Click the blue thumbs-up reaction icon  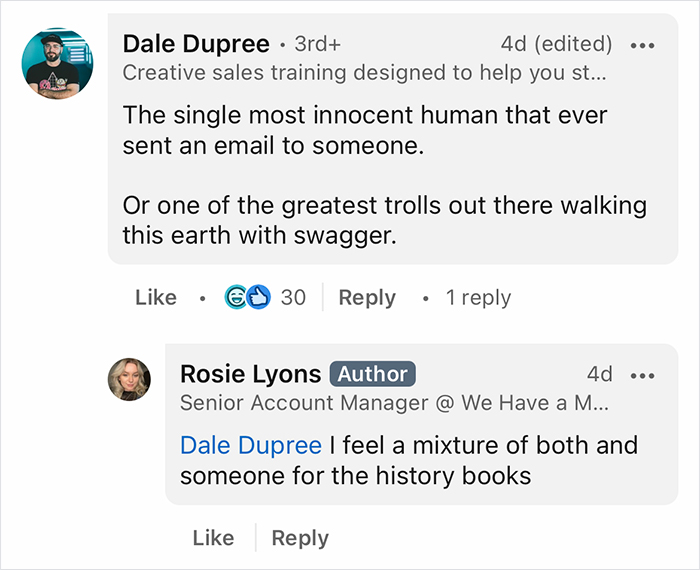(258, 297)
